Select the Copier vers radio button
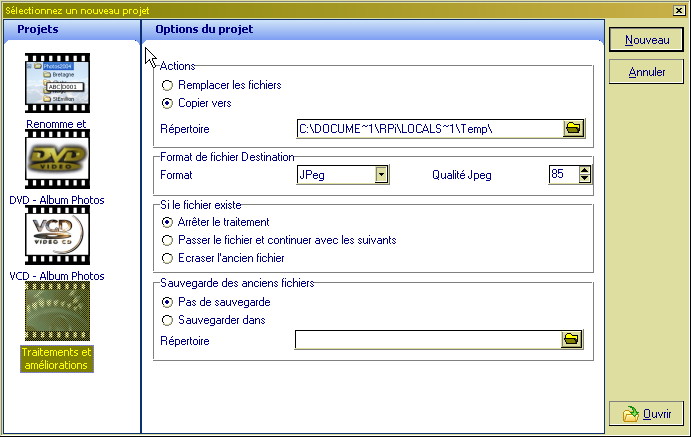The height and width of the screenshot is (437, 691). click(x=167, y=103)
